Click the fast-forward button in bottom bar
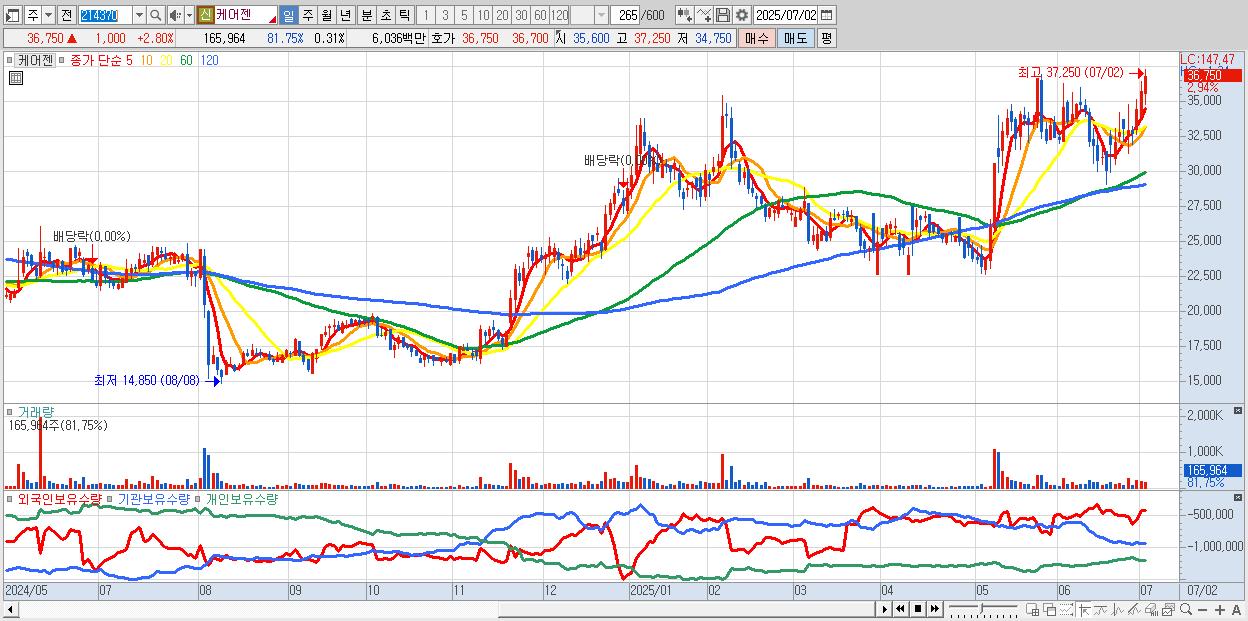The width and height of the screenshot is (1248, 621). (x=935, y=609)
